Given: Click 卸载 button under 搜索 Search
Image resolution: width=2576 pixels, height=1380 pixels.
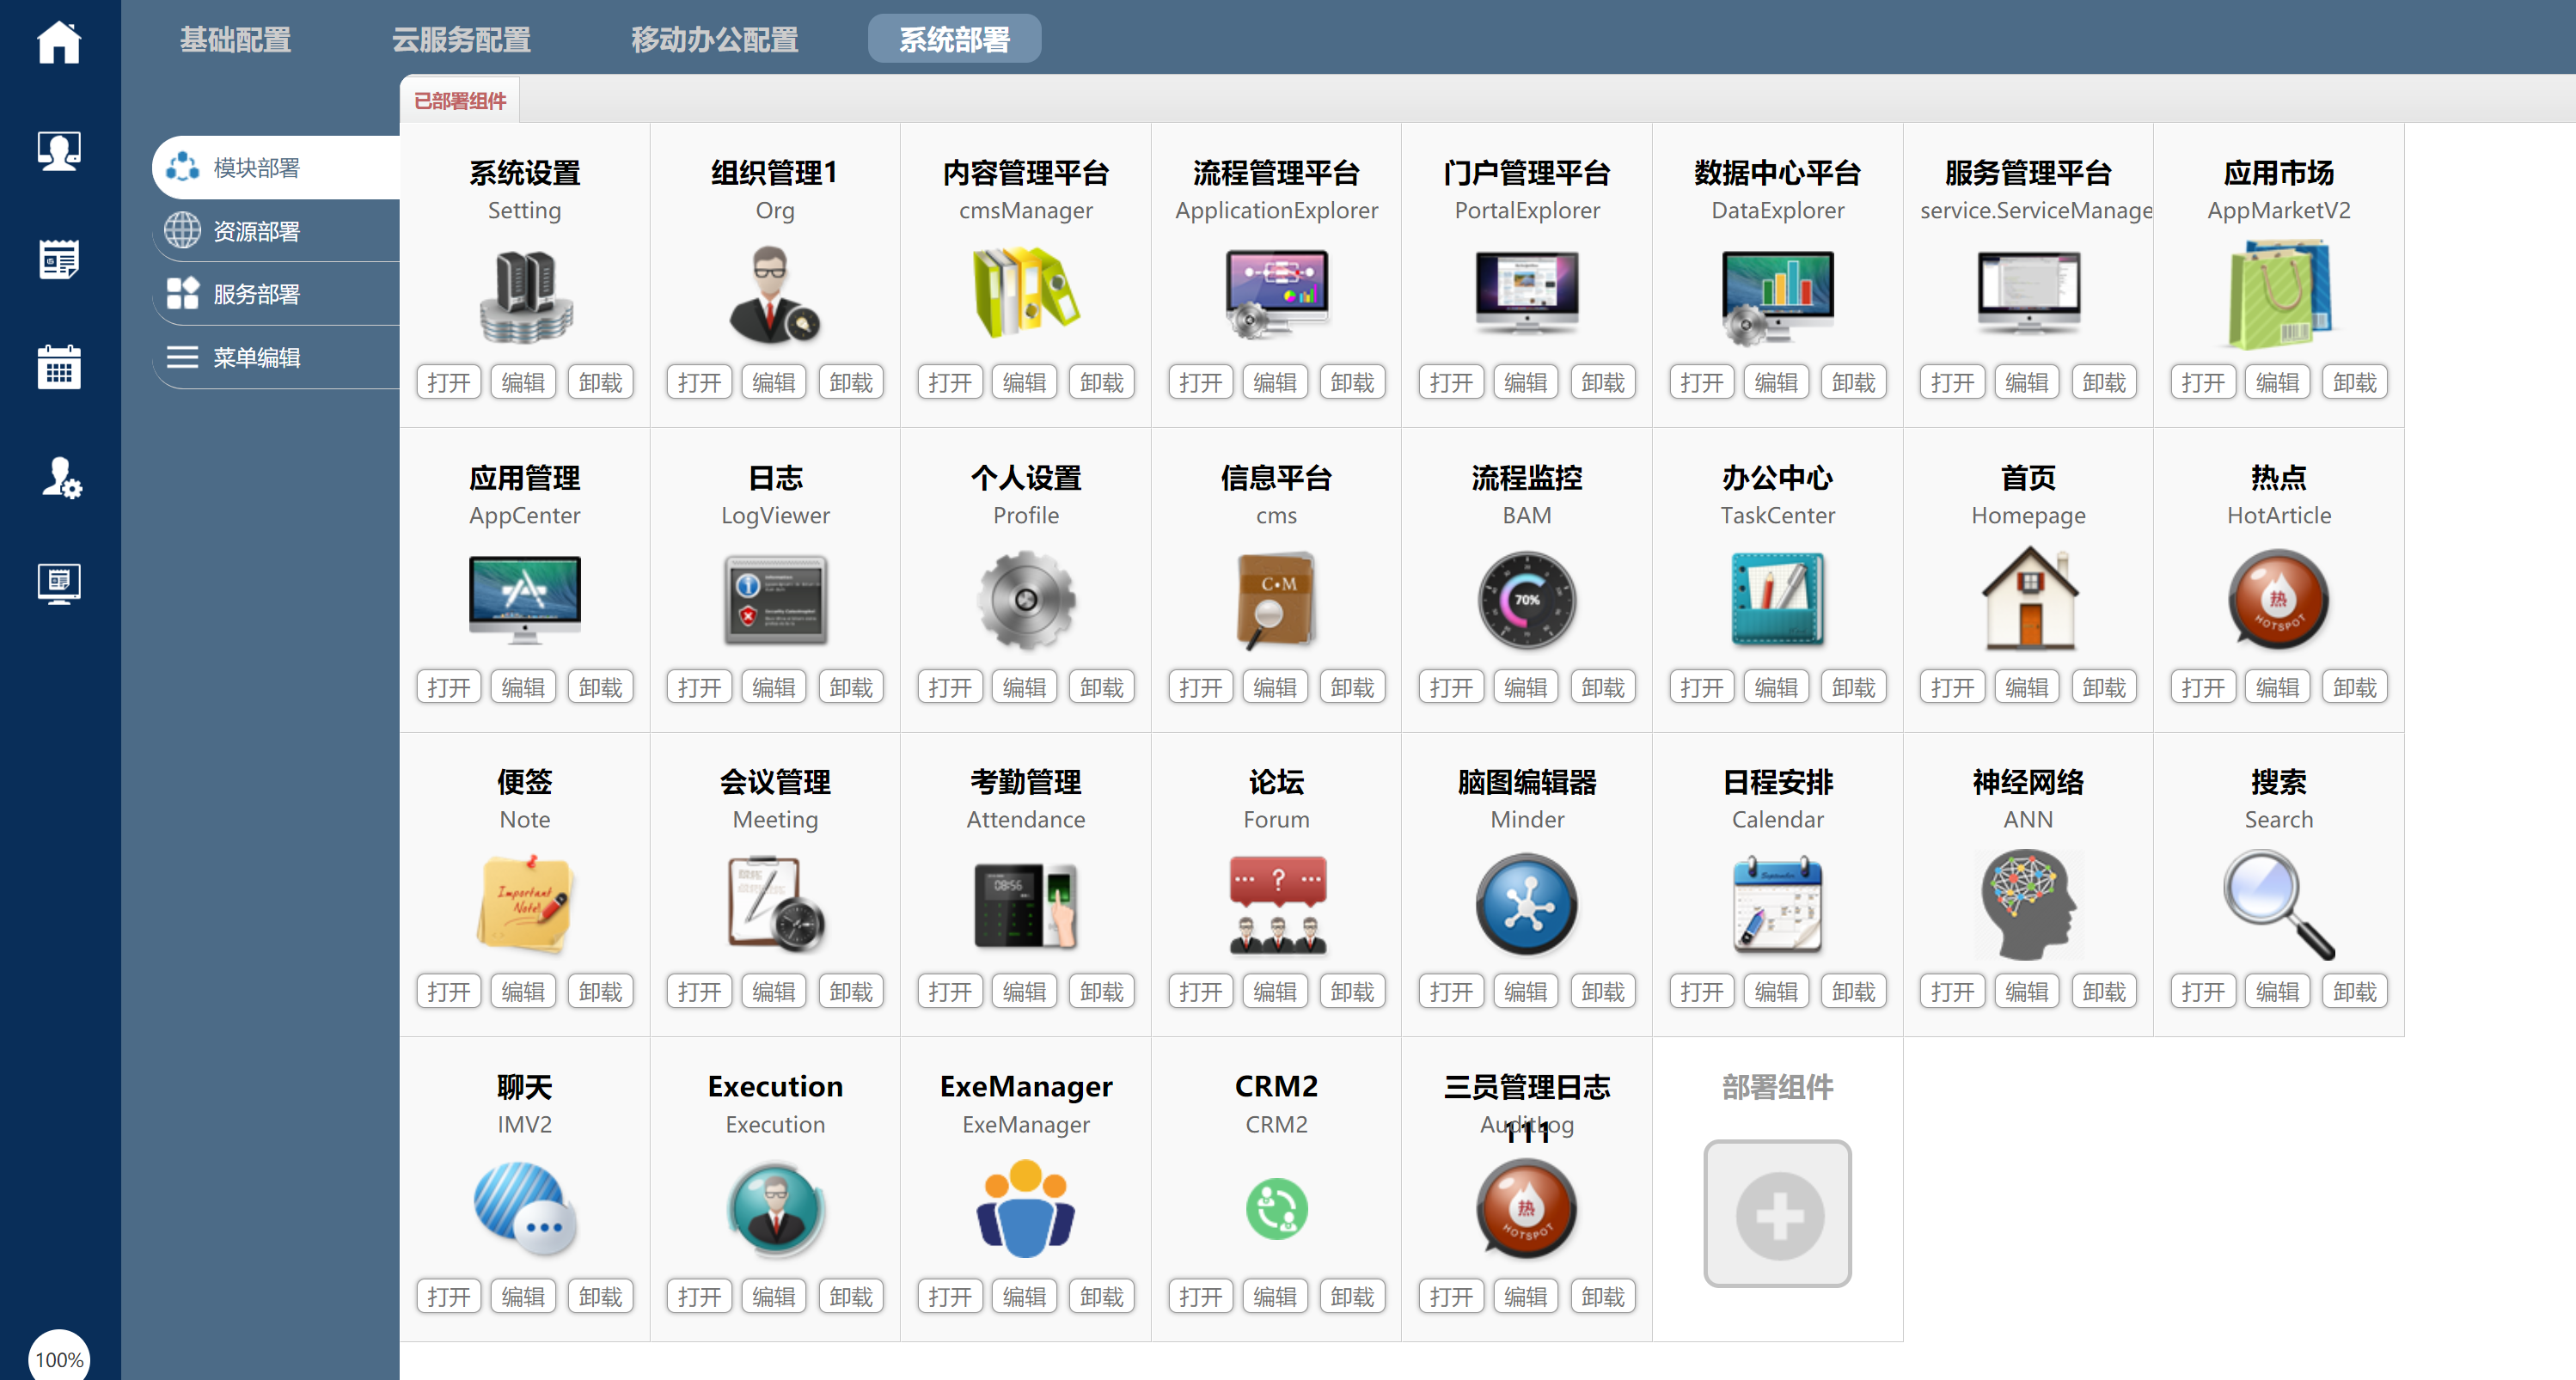Looking at the screenshot, I should click(x=2353, y=991).
